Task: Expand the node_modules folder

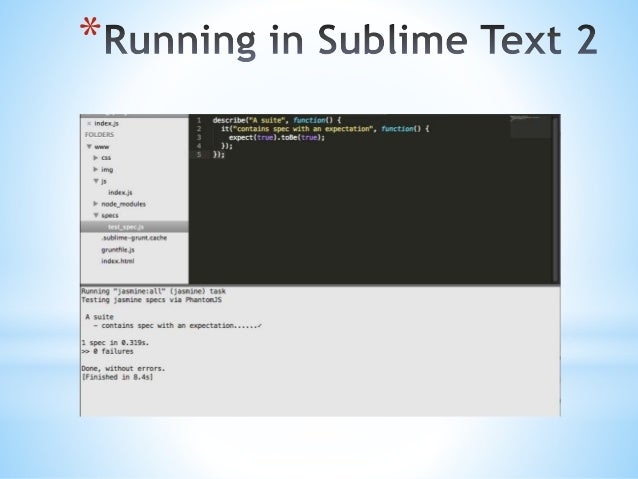Action: coord(96,203)
